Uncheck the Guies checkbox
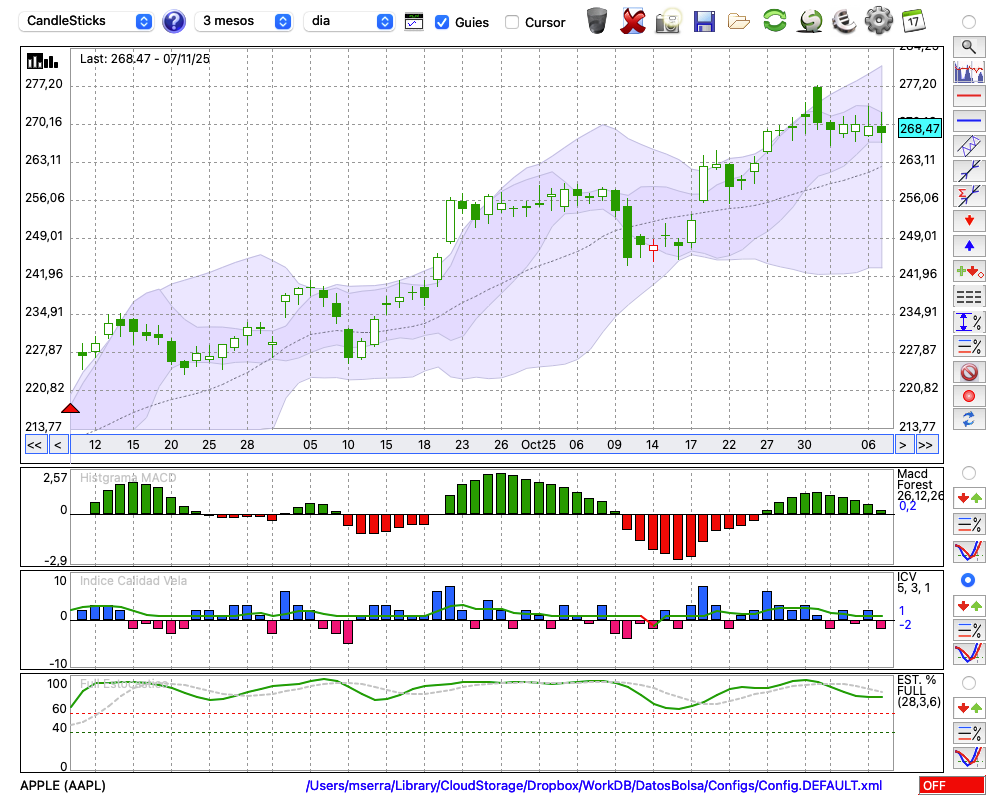Viewport: 1000px width, 800px height. pyautogui.click(x=442, y=22)
